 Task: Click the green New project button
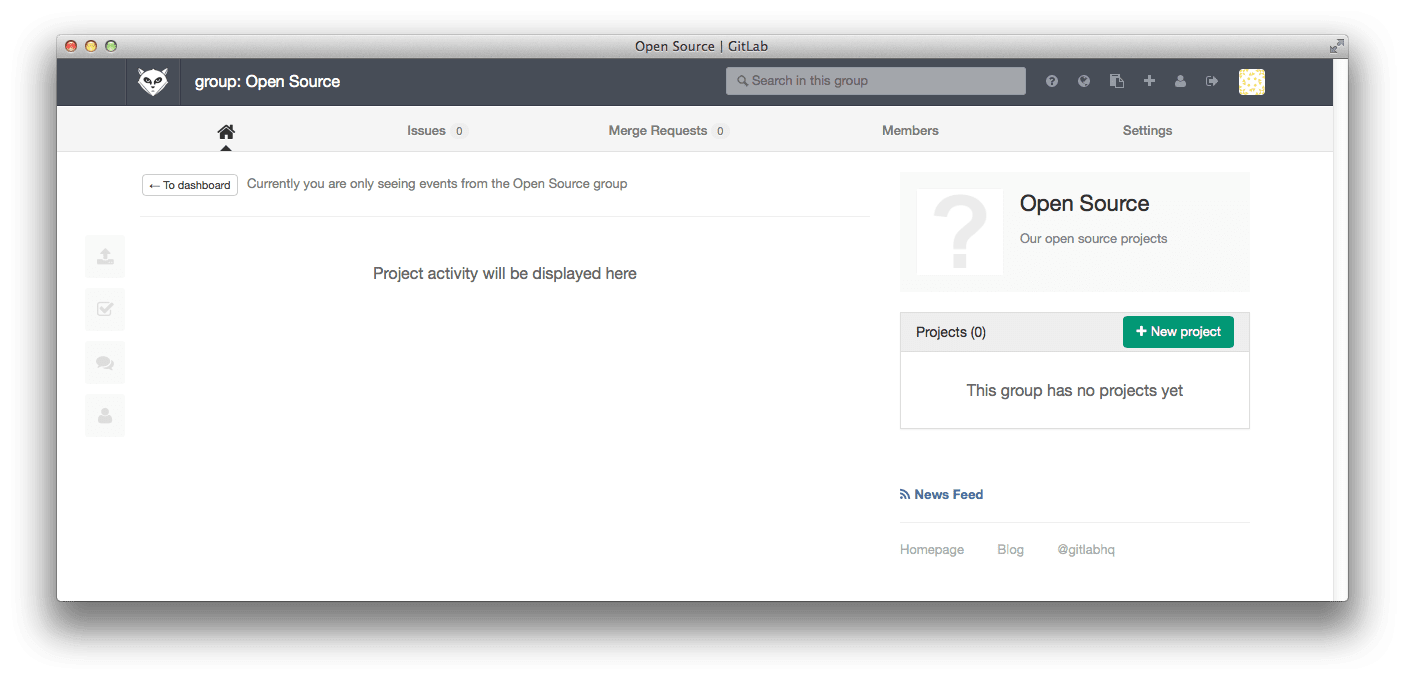1178,332
